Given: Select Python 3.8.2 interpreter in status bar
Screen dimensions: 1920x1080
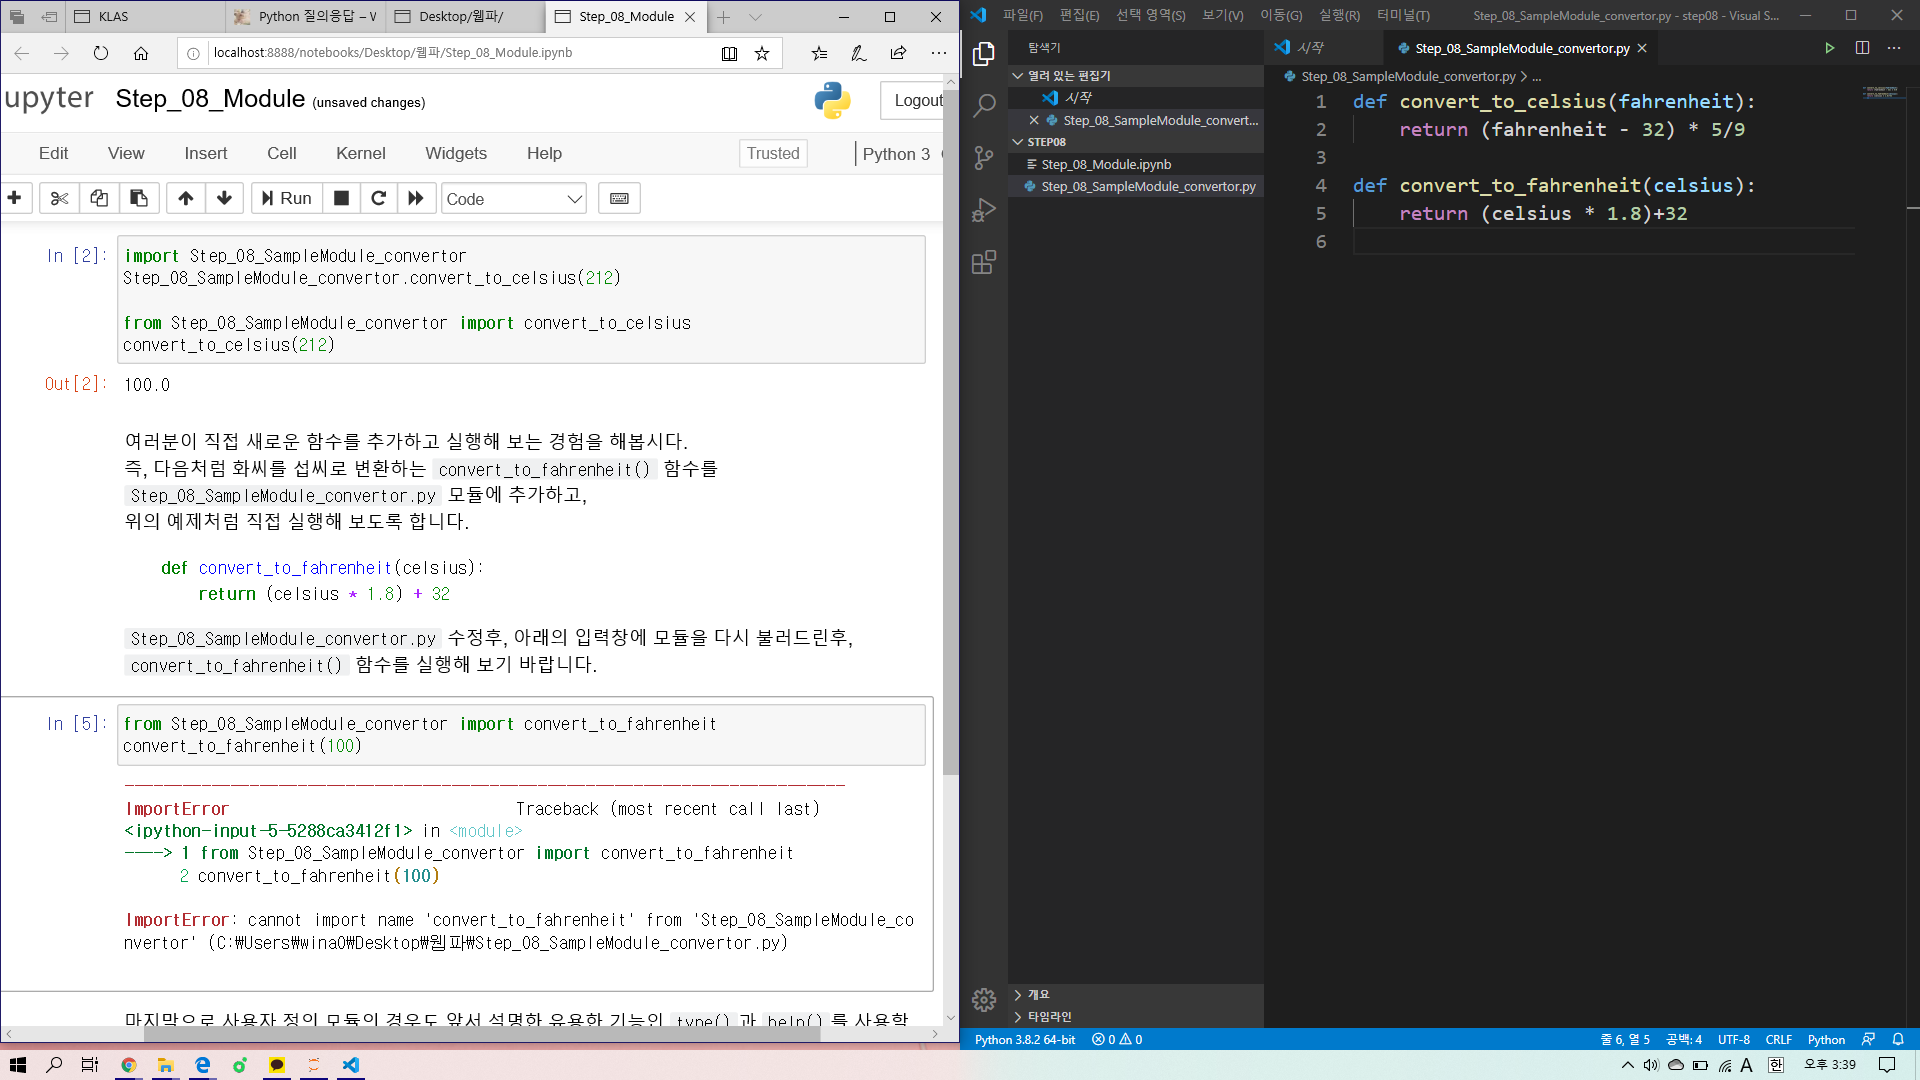Looking at the screenshot, I should [1025, 1039].
